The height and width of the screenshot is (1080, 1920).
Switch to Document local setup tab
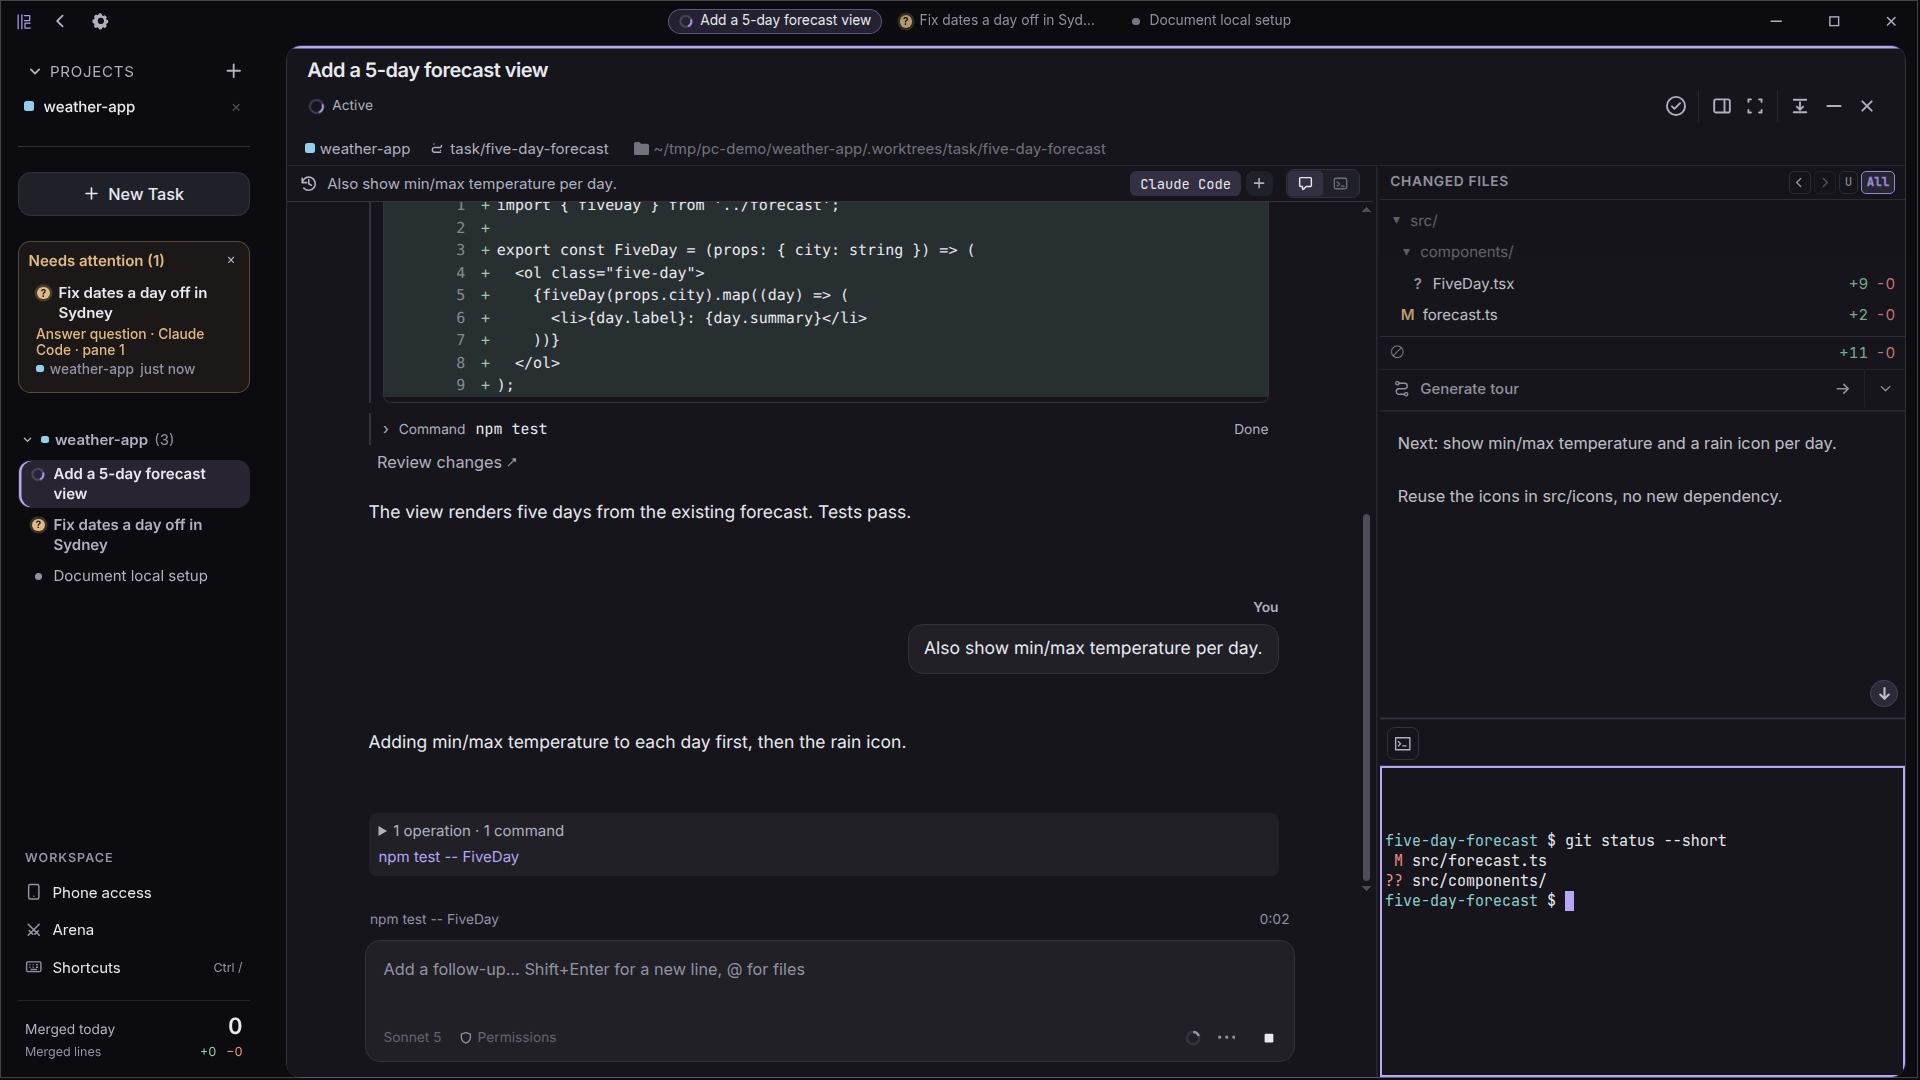click(x=1211, y=20)
